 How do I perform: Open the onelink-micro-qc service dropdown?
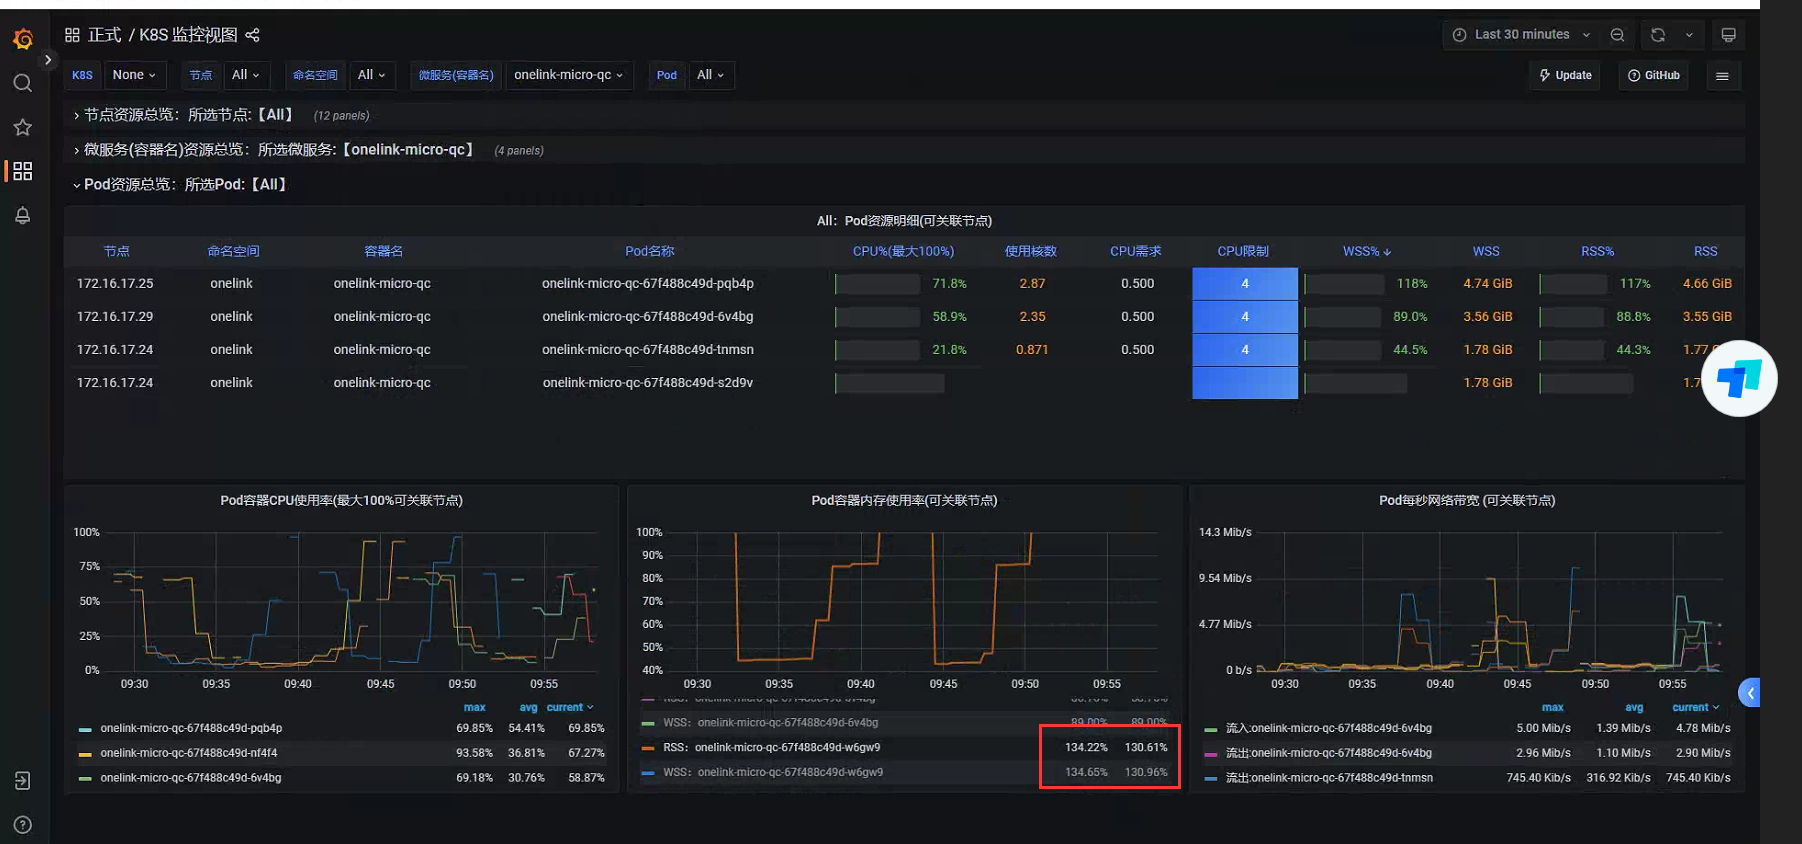click(568, 75)
